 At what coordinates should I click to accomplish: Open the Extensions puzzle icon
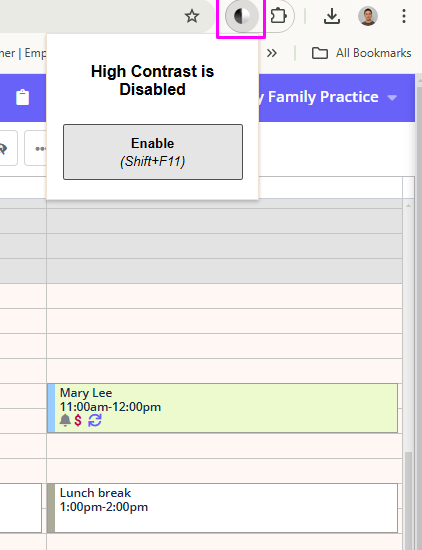tap(279, 16)
